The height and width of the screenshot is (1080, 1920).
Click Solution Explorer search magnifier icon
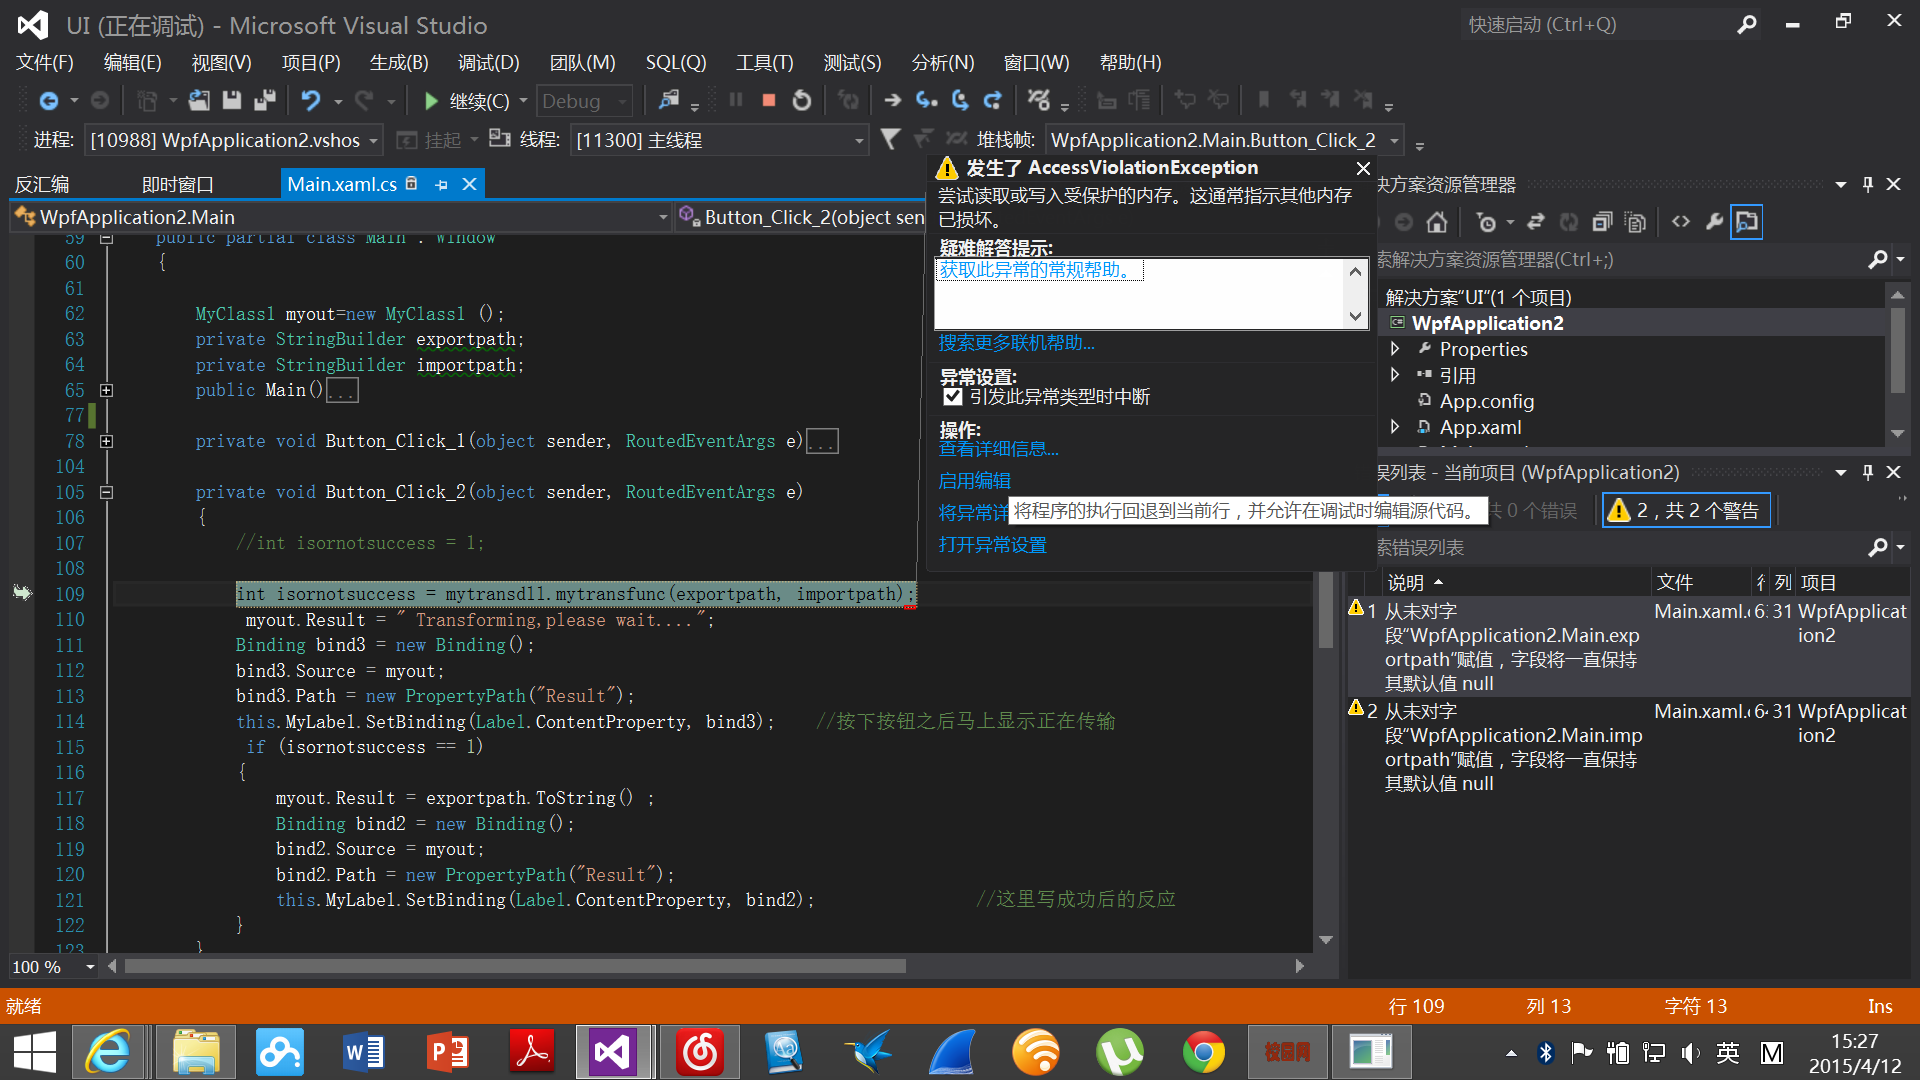point(1878,260)
